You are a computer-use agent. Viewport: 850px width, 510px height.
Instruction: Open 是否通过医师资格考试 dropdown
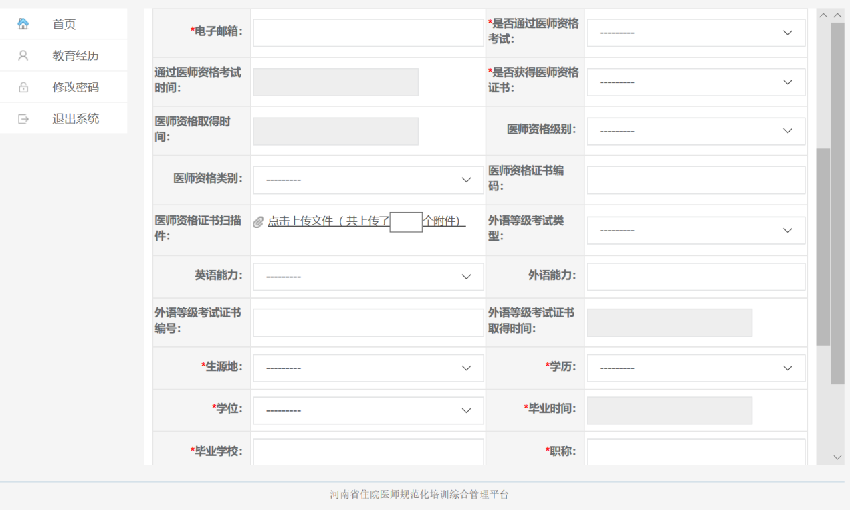[696, 33]
